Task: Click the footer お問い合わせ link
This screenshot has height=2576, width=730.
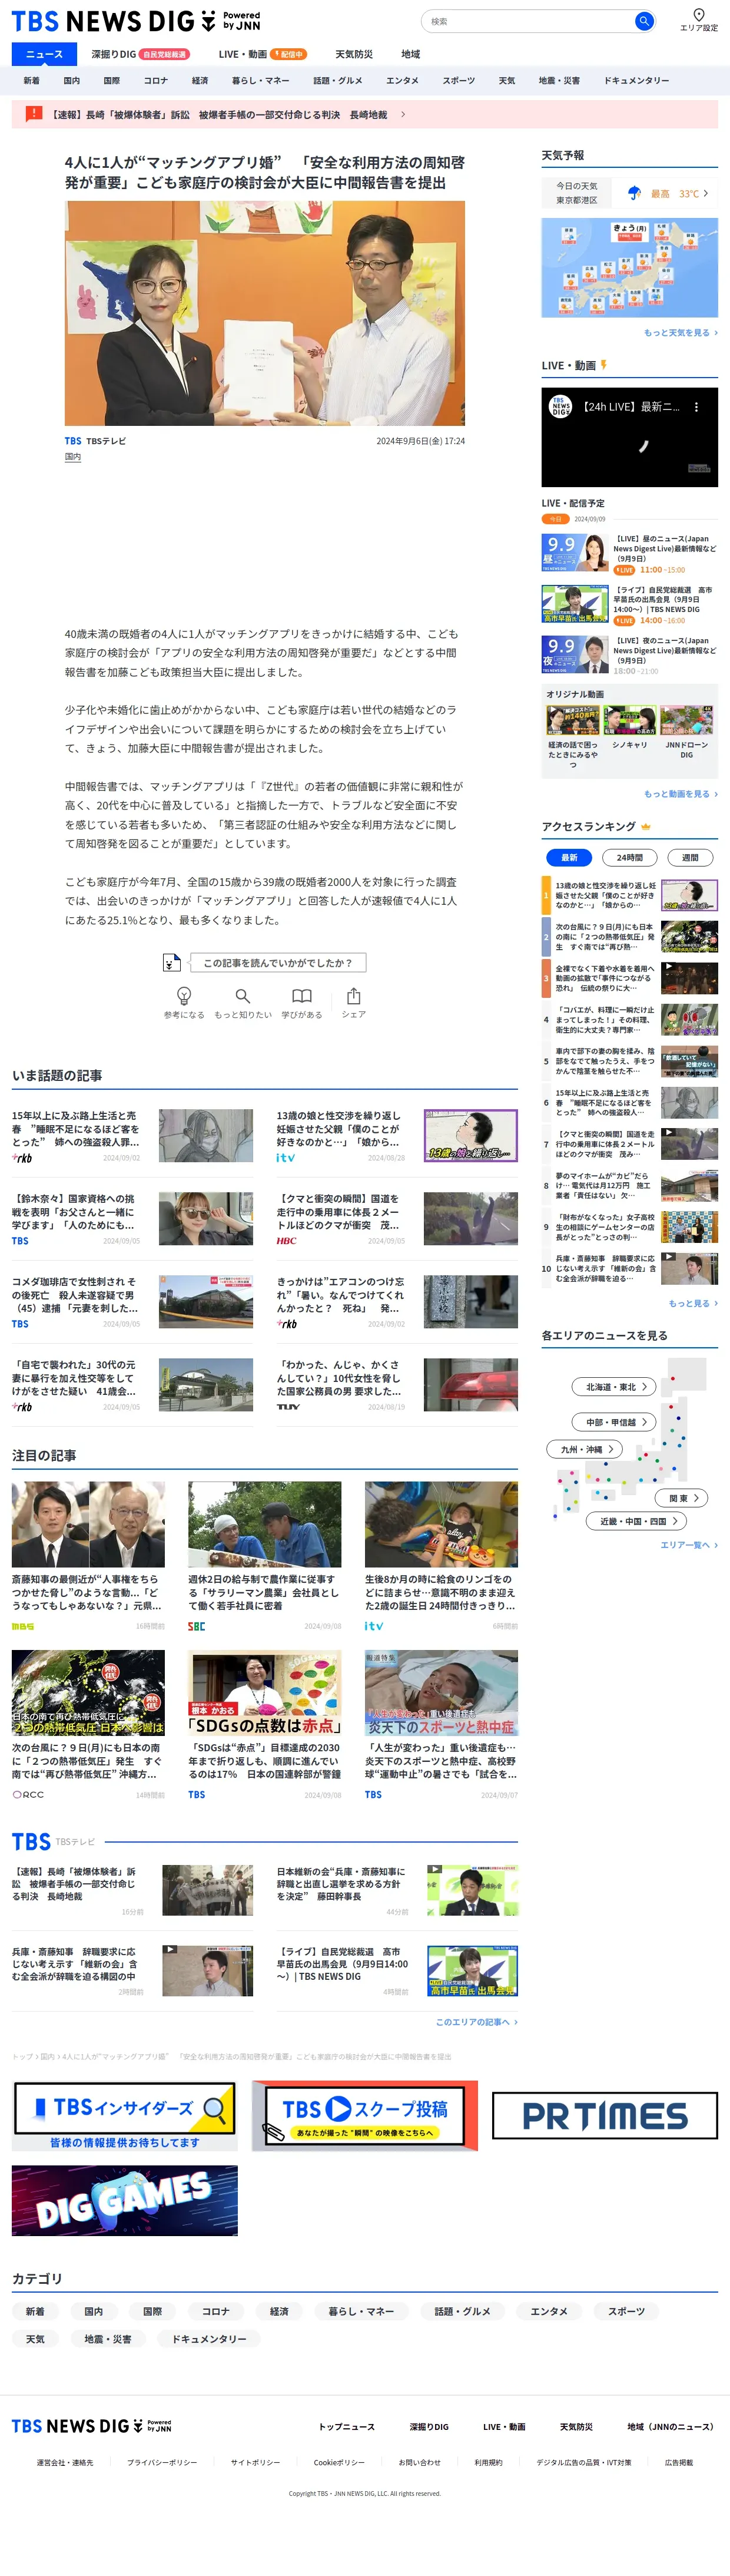Action: click(x=419, y=2462)
